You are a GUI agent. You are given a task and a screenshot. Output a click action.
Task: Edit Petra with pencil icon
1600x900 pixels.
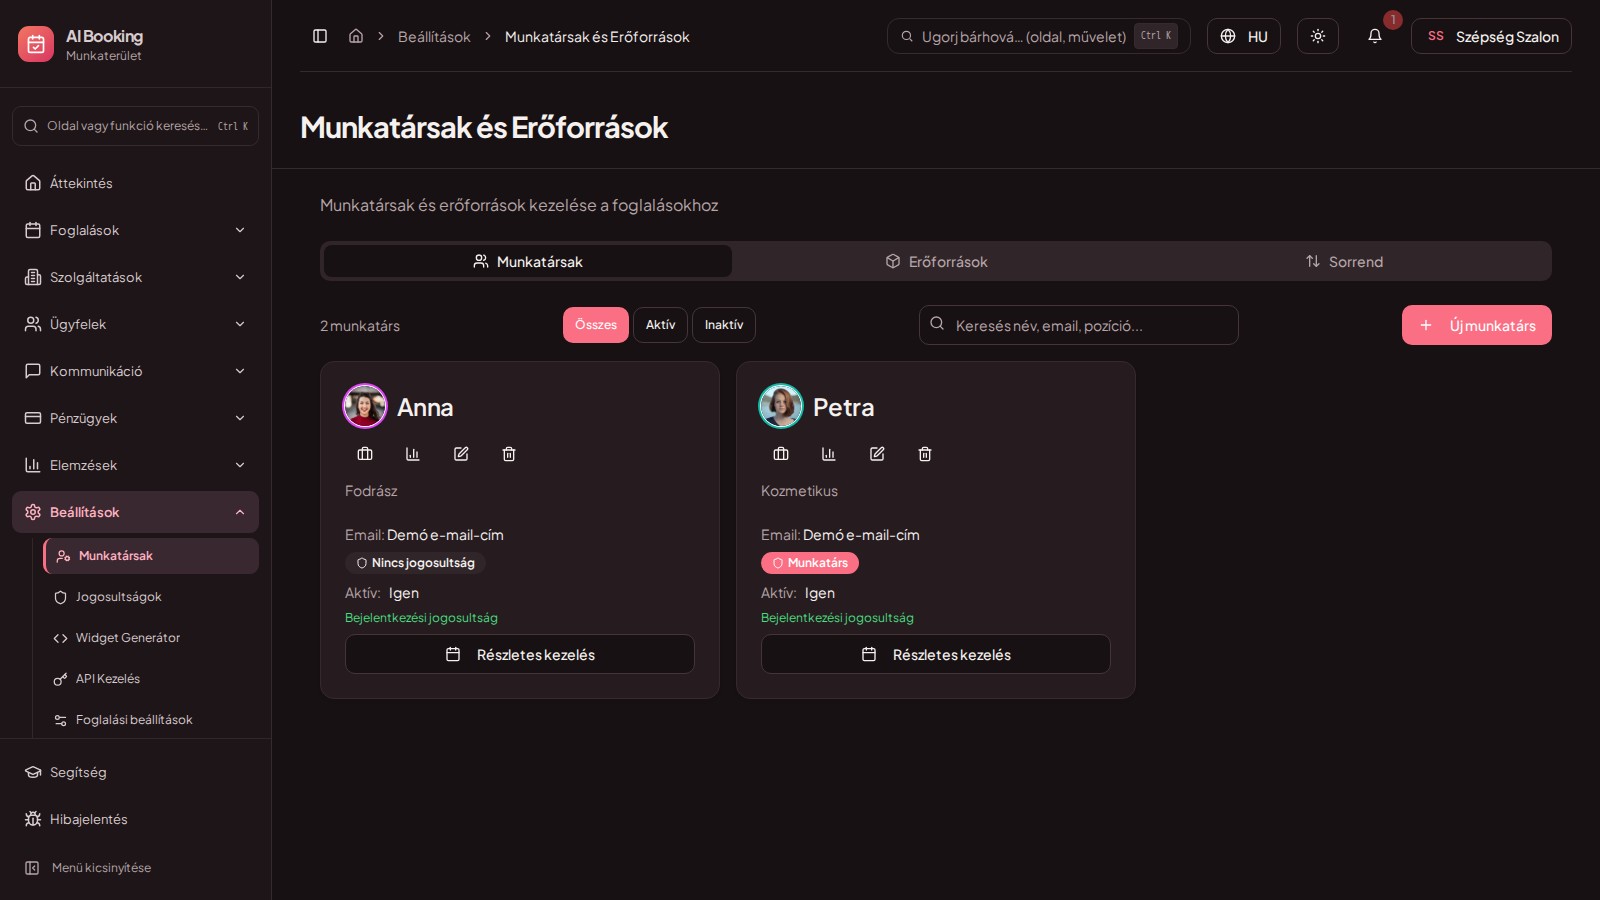877,454
